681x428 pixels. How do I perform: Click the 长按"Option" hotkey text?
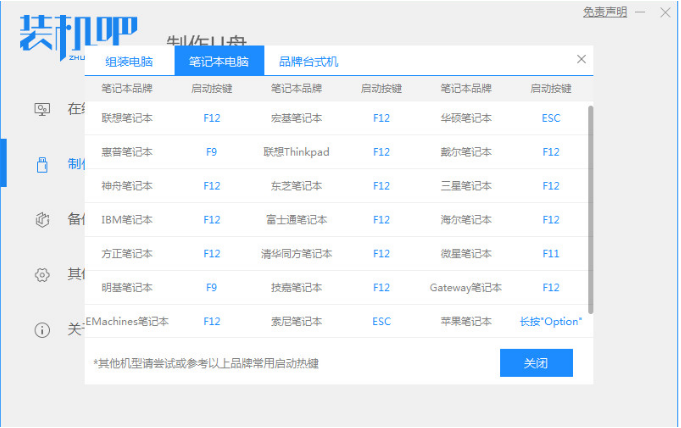[x=551, y=322]
